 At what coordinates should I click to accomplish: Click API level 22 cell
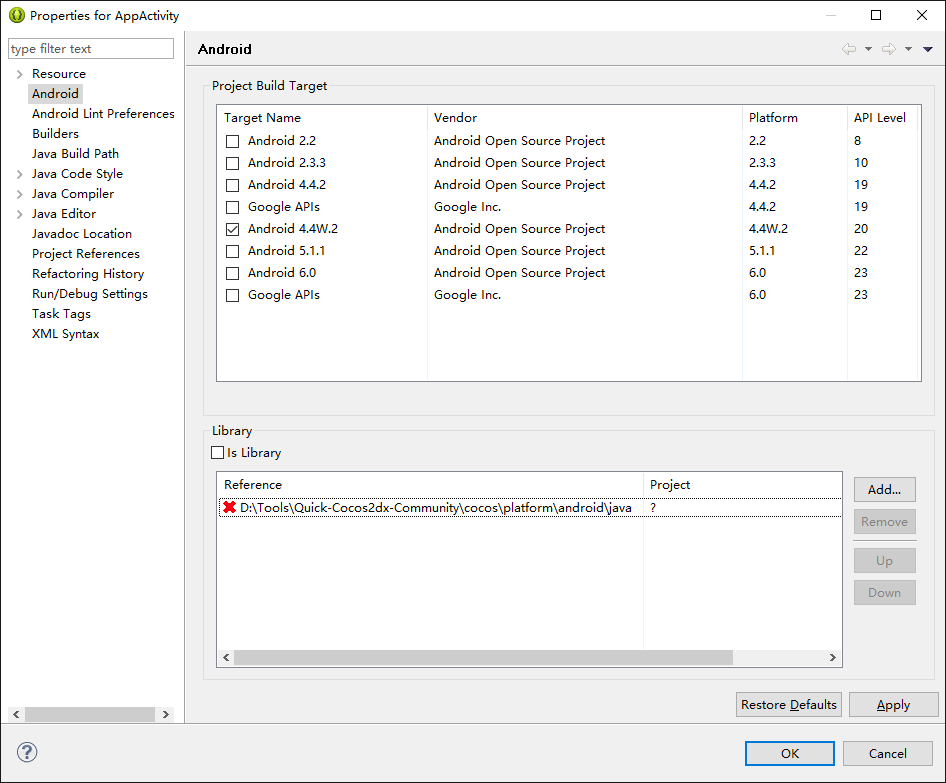(861, 251)
